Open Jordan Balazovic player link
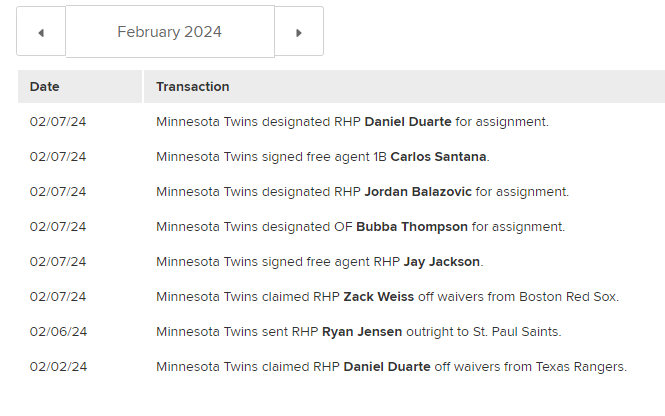Viewport: 665px width, 416px height. point(417,192)
